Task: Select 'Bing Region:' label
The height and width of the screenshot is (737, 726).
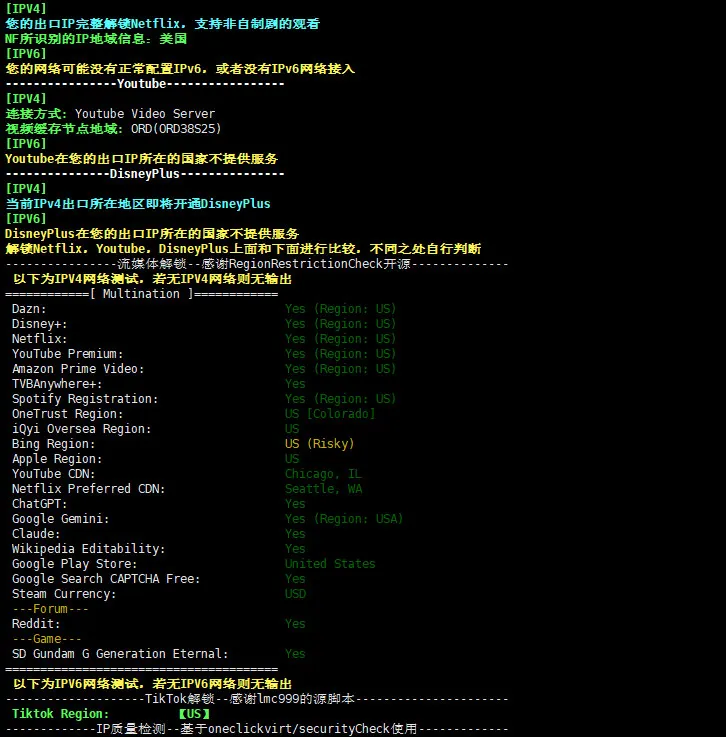Action: tap(54, 444)
